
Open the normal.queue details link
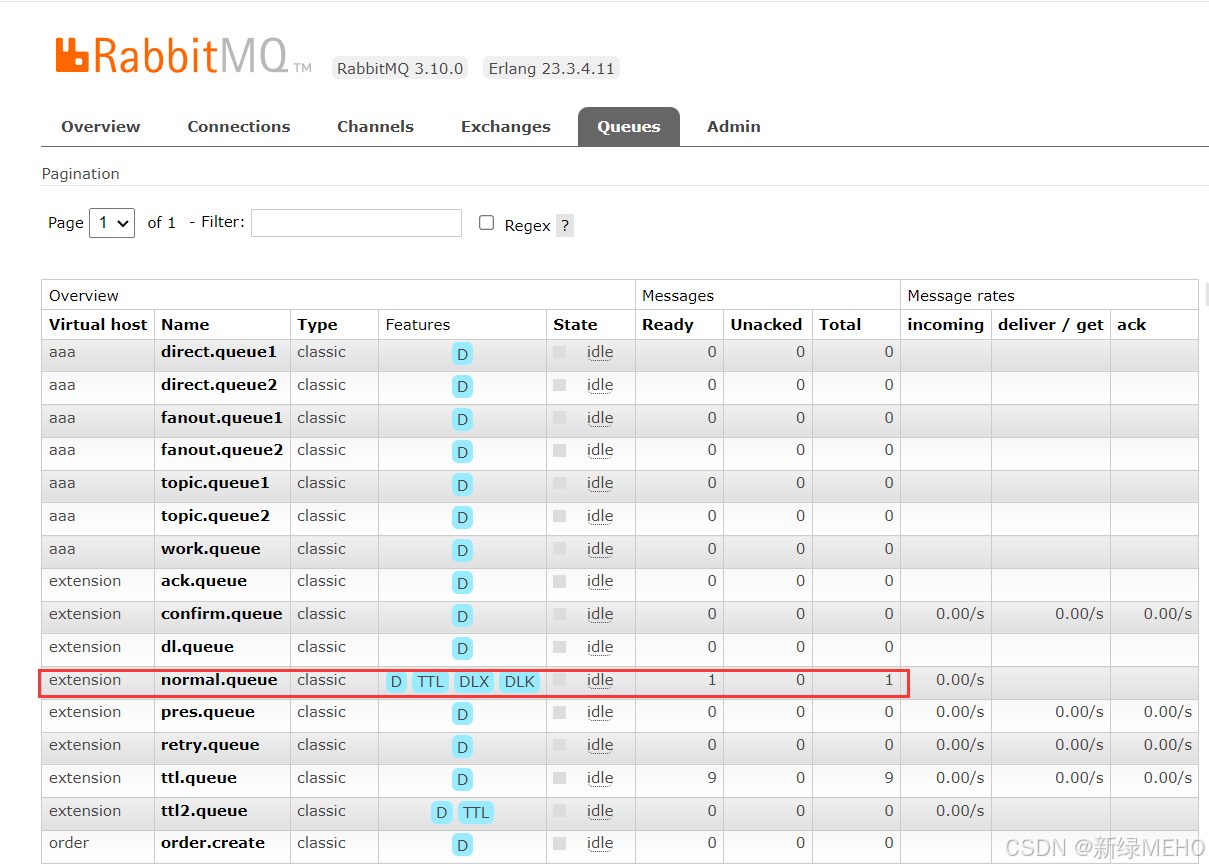tap(219, 680)
